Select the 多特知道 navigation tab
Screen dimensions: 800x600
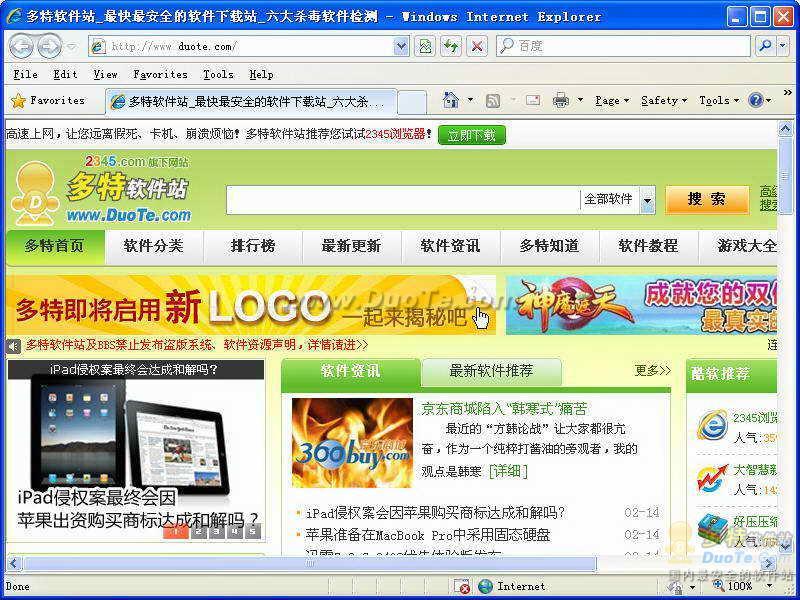[549, 246]
